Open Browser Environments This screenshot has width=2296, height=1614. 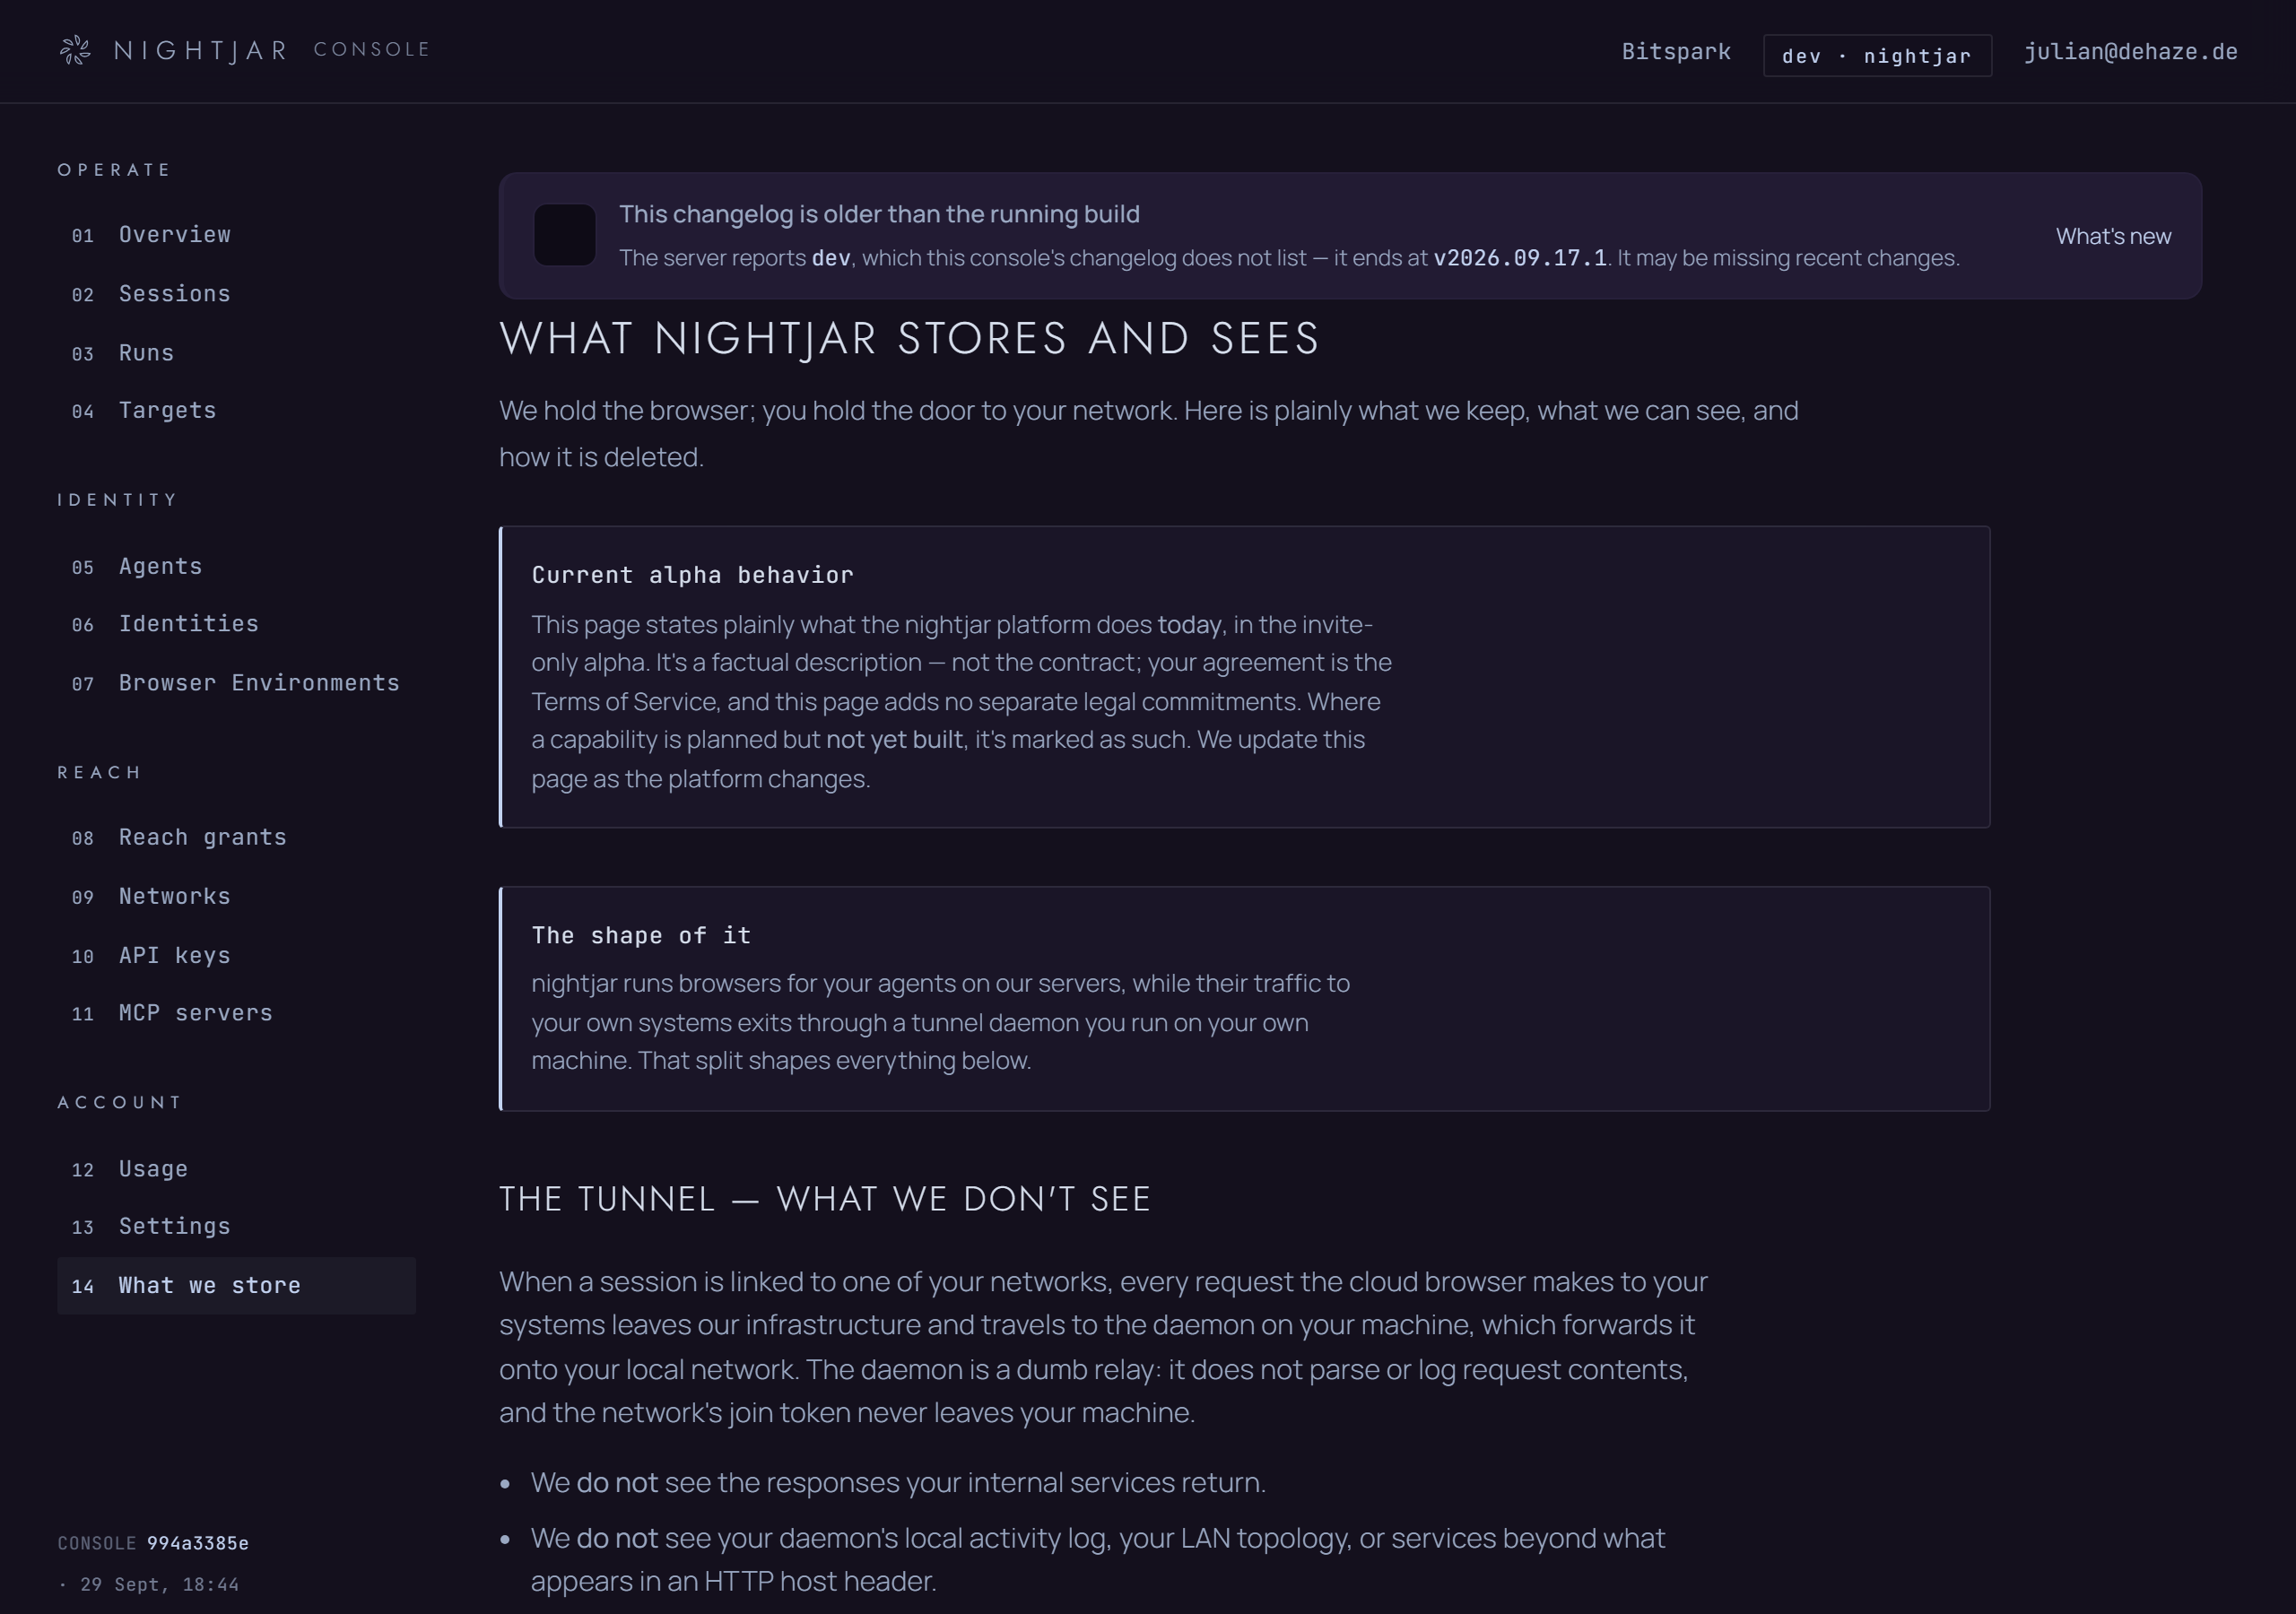point(236,683)
